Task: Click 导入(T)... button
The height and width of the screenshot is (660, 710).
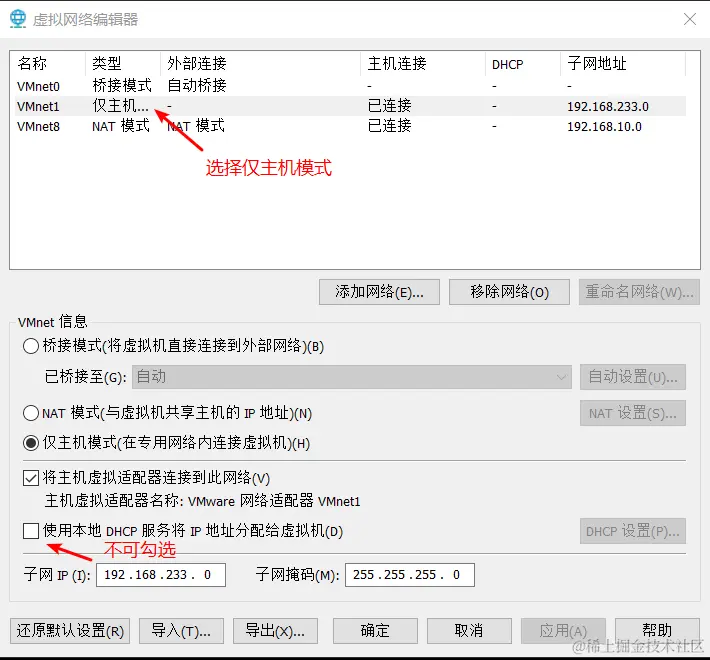Action: (181, 631)
